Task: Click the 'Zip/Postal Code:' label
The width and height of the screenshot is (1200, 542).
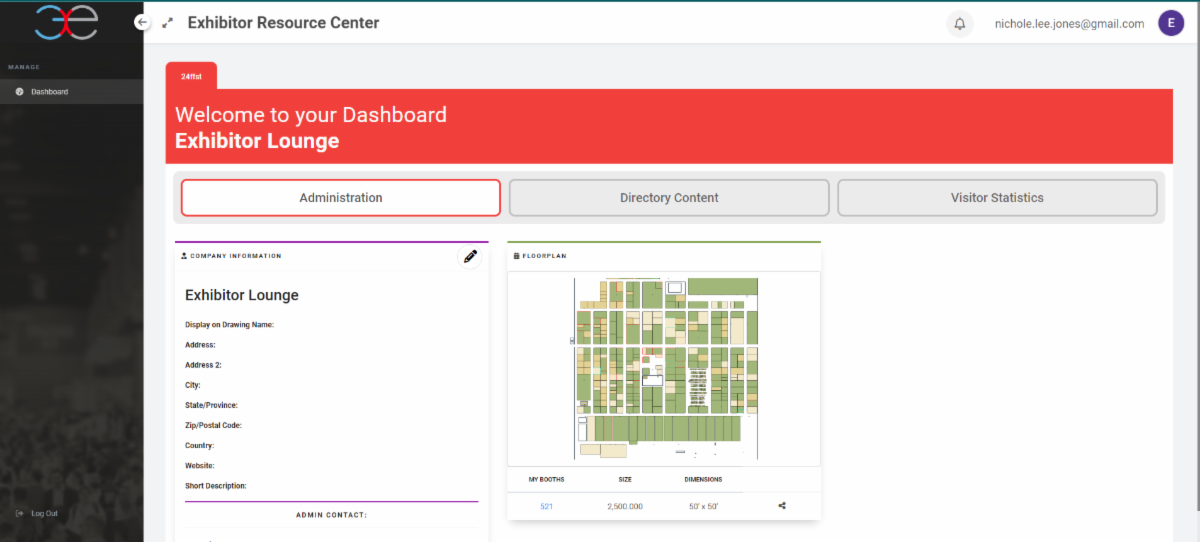Action: tap(213, 425)
